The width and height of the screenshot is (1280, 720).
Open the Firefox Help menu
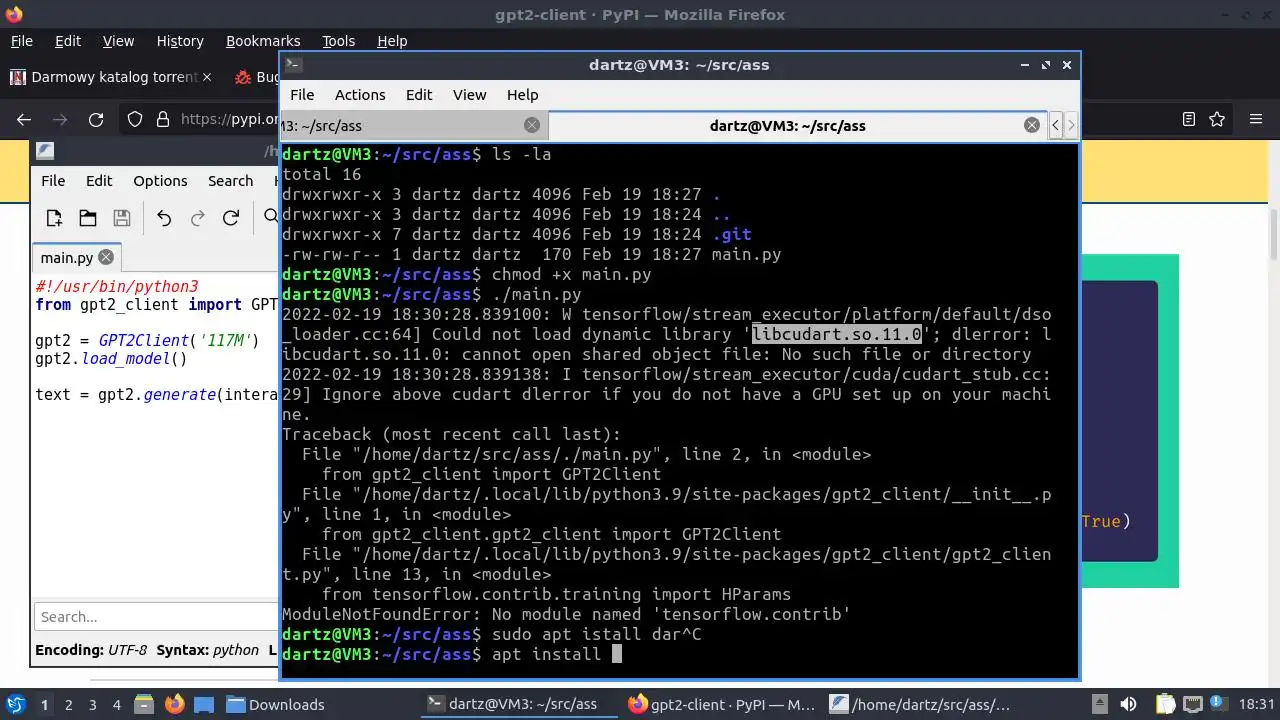[392, 41]
